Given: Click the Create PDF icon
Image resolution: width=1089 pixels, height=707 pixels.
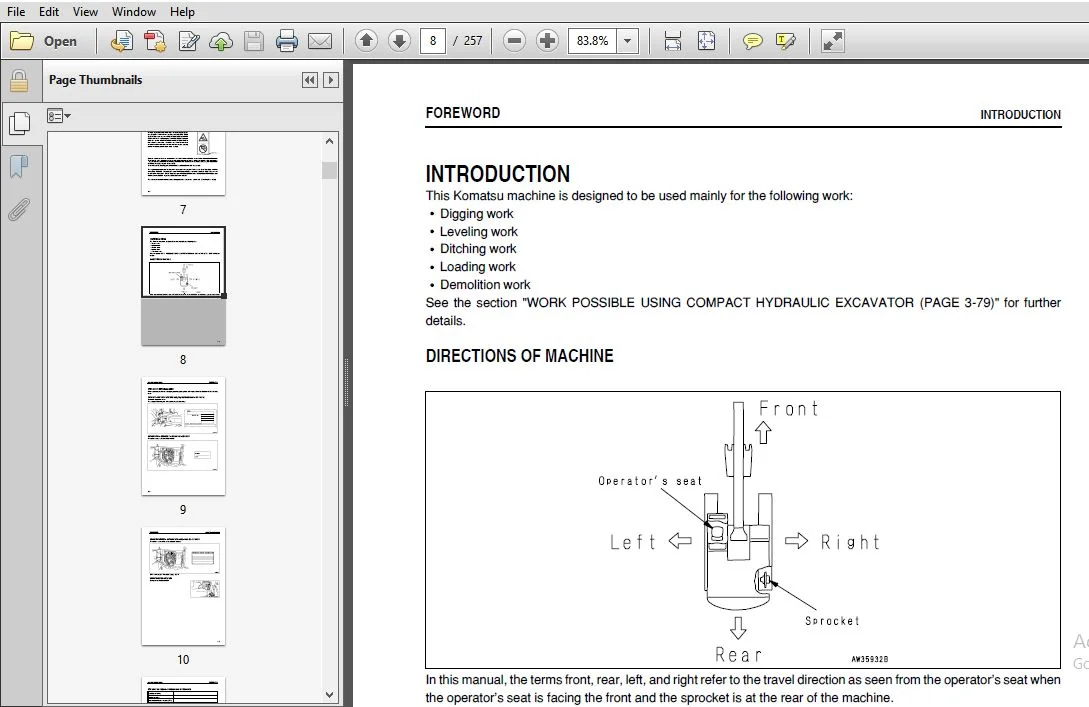Looking at the screenshot, I should pos(122,41).
